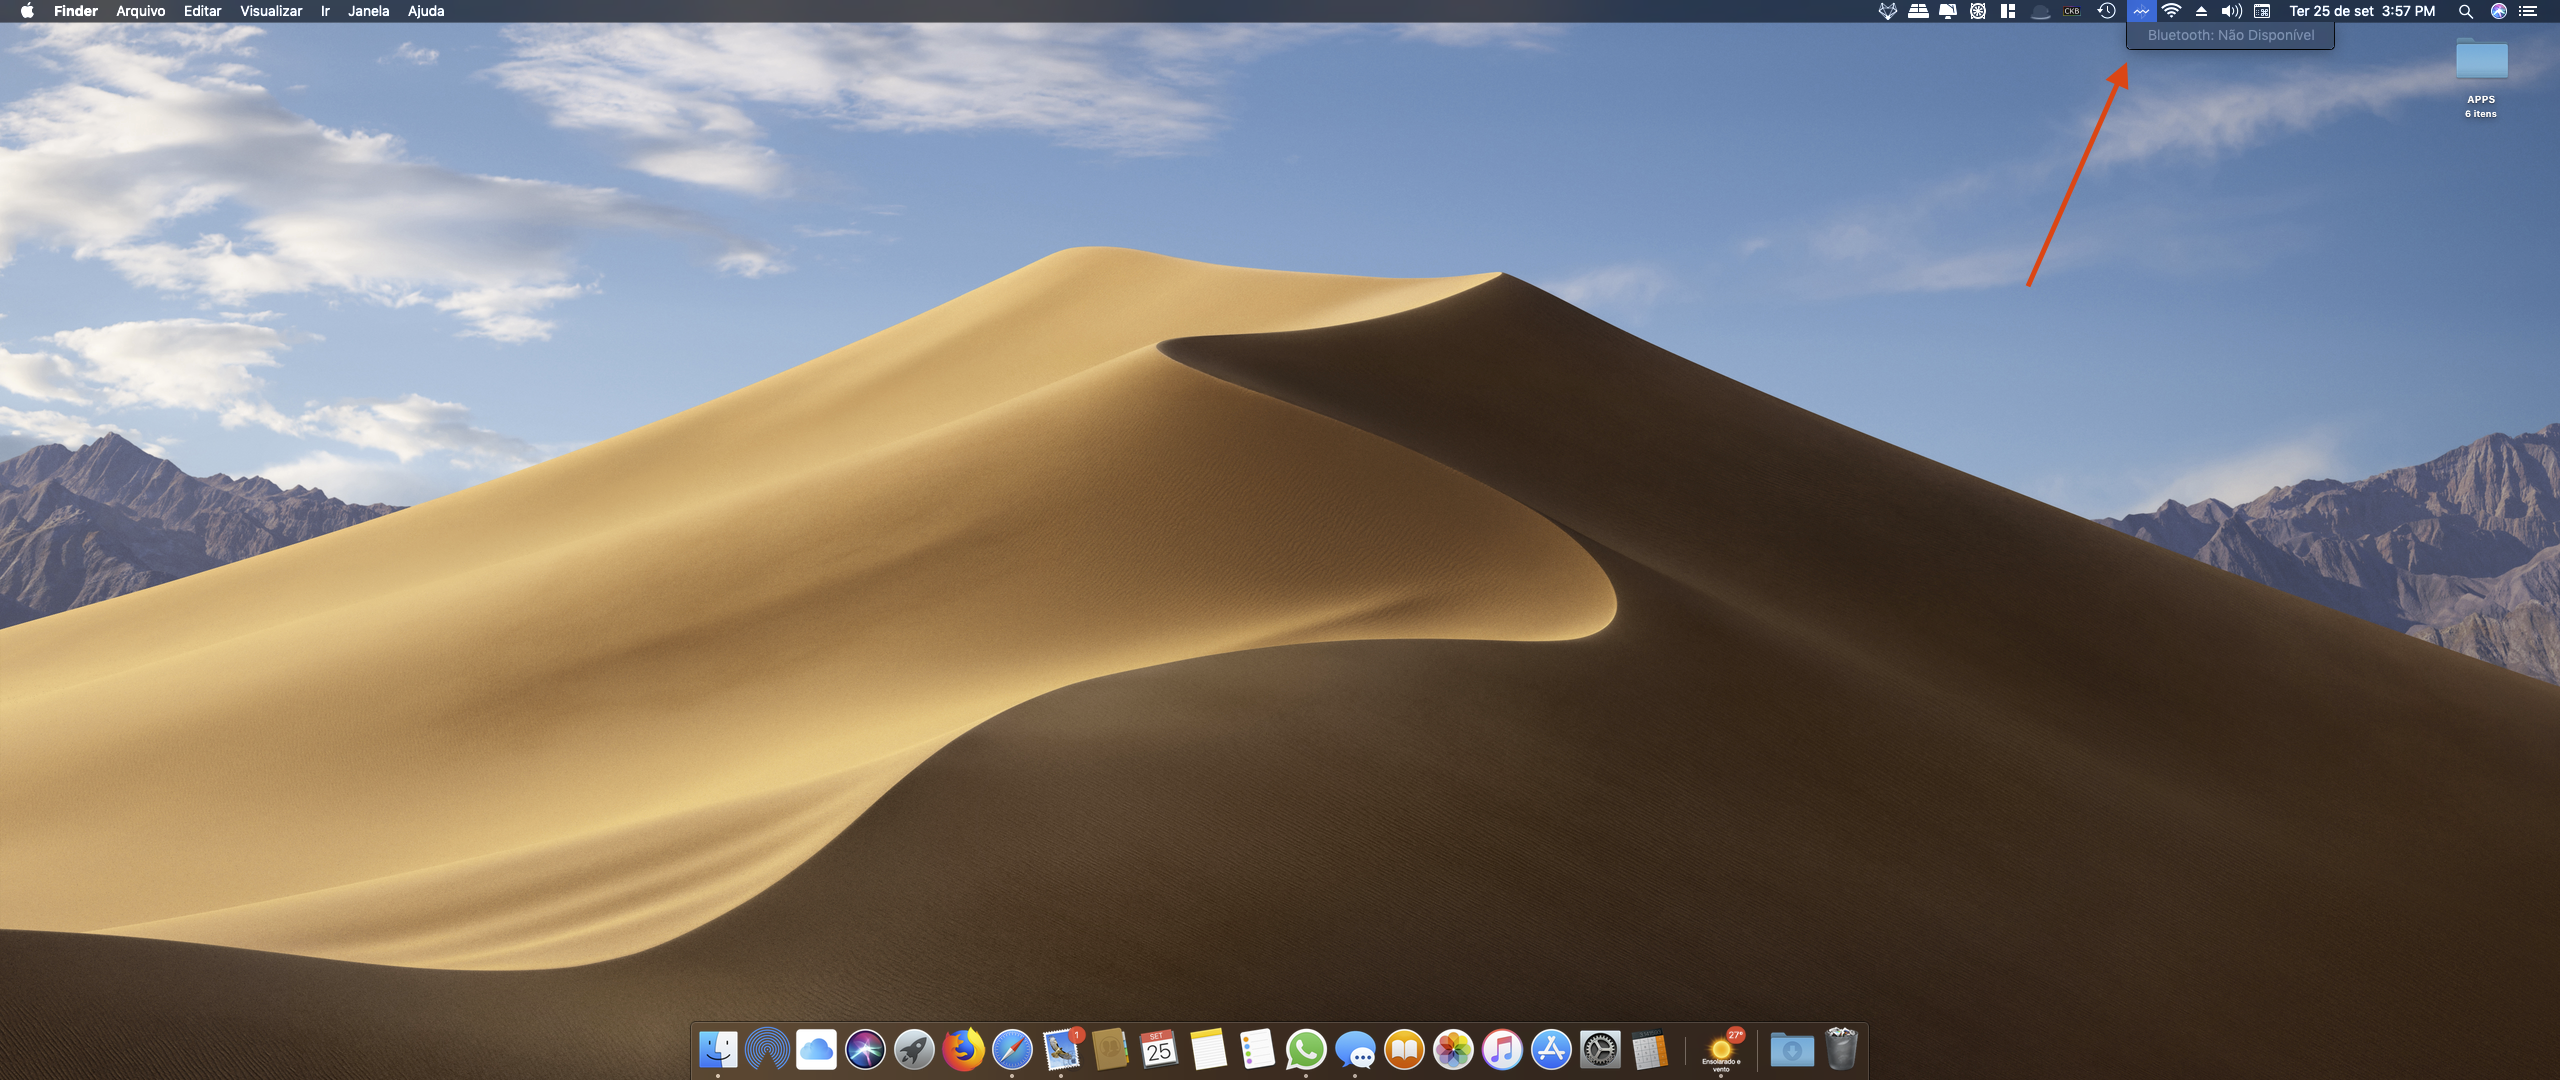2560x1080 pixels.
Task: Open the Trash in the Dock
Action: click(x=1841, y=1050)
